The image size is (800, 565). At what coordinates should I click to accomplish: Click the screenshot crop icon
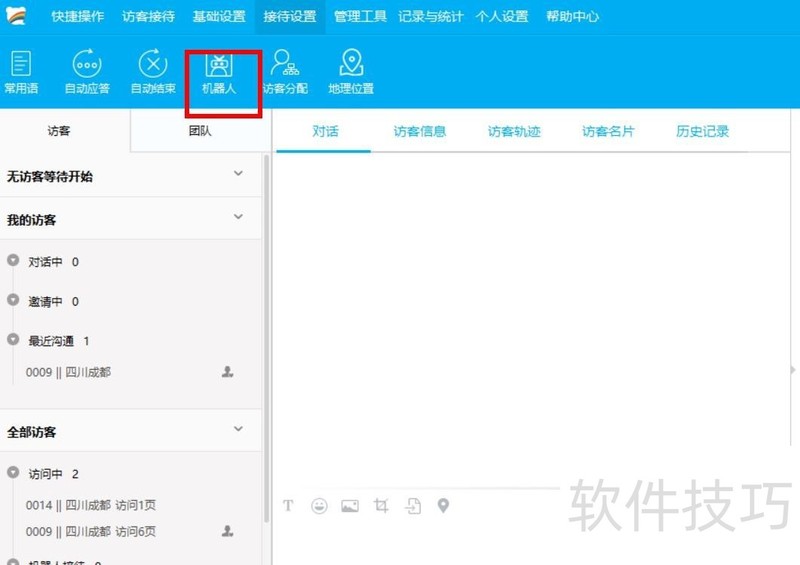381,506
